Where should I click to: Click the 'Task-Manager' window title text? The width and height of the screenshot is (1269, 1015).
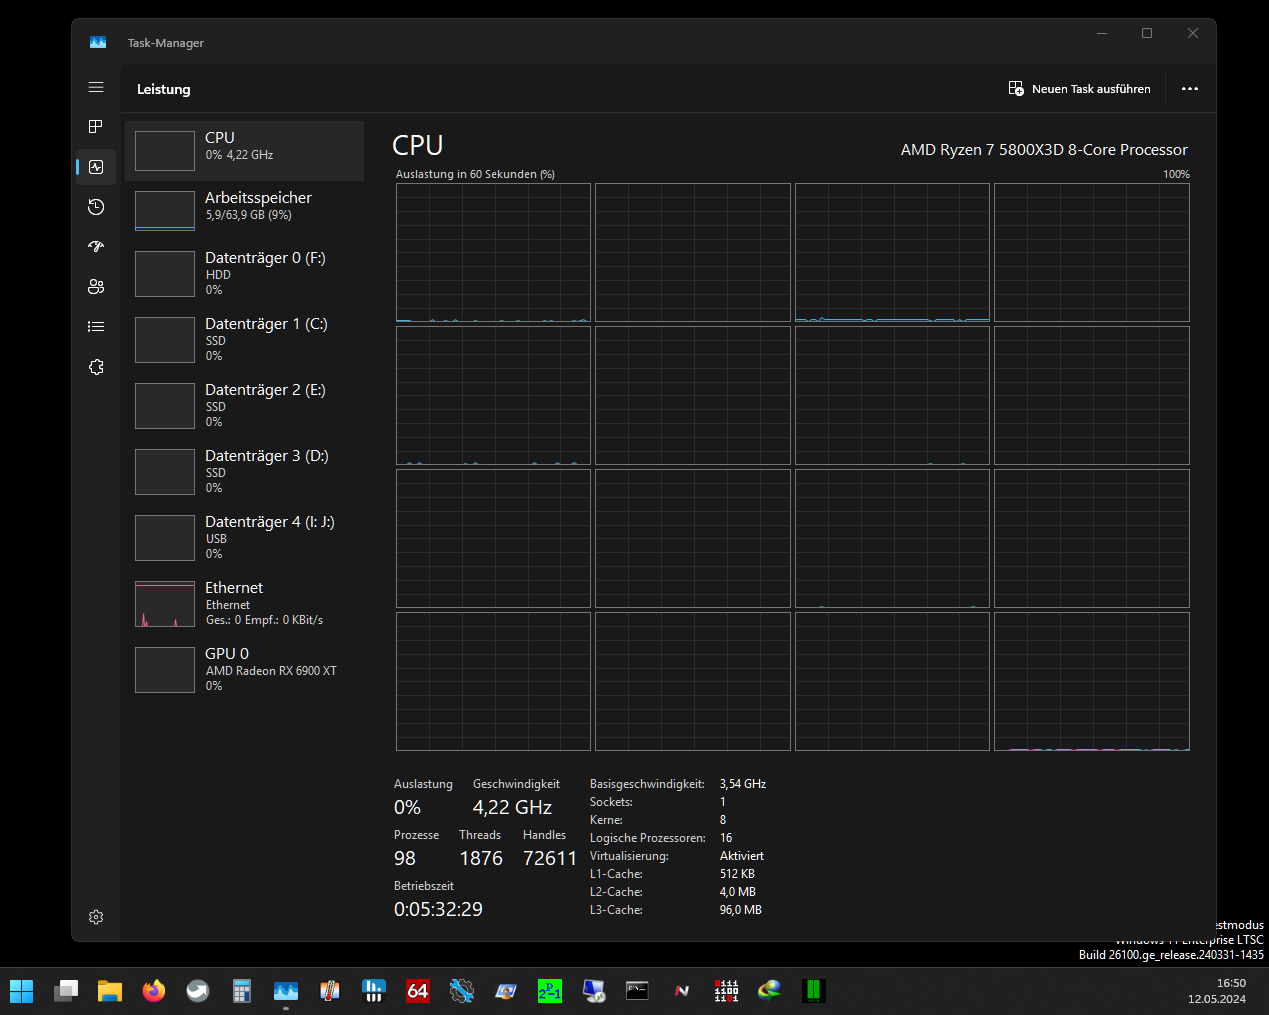click(x=166, y=43)
